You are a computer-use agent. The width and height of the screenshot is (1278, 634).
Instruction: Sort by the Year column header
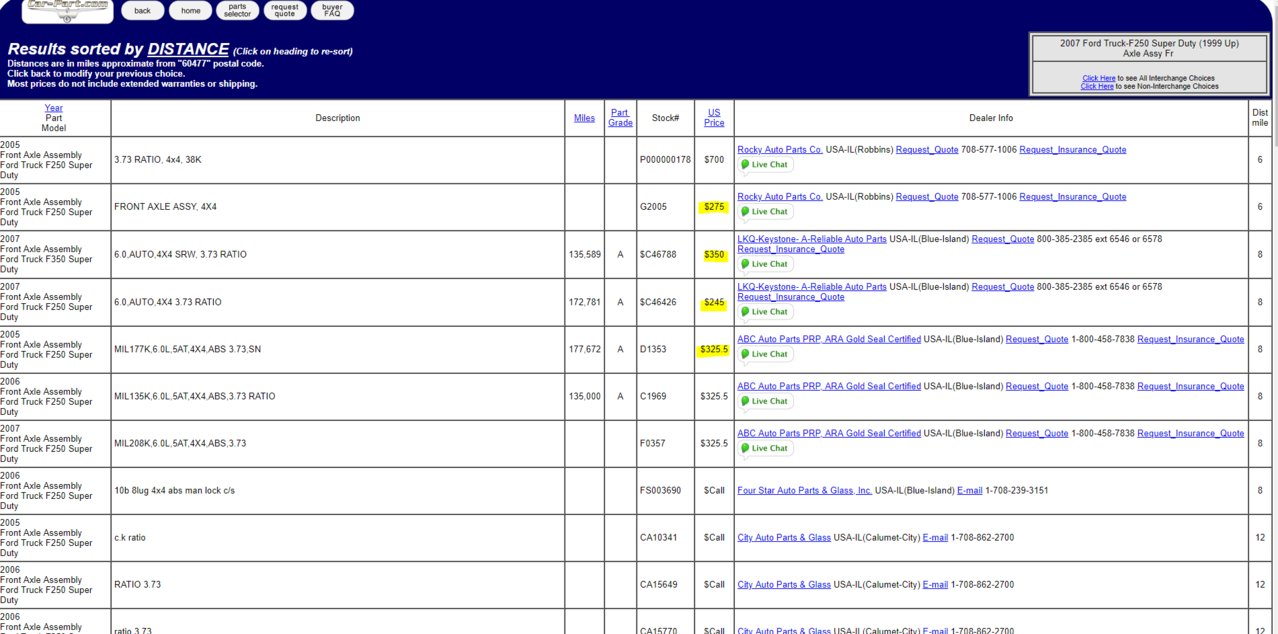54,108
